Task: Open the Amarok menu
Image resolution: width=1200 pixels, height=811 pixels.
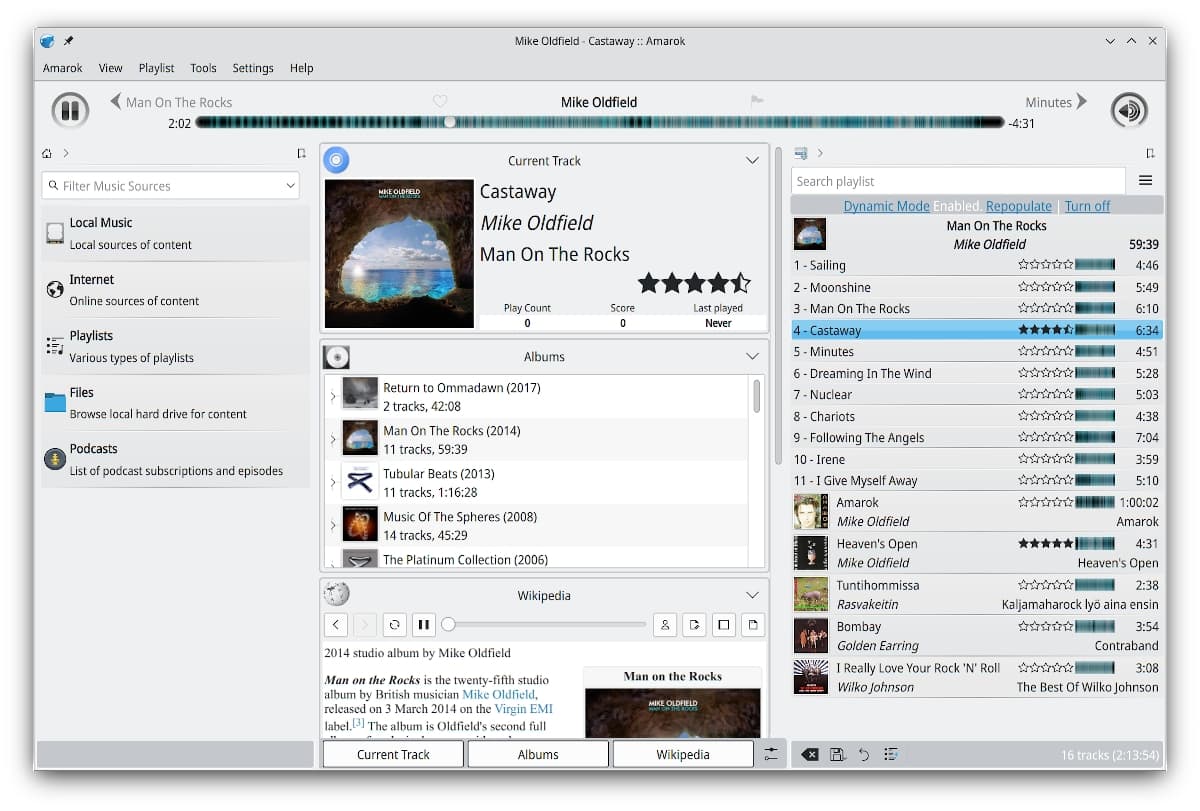Action: click(63, 68)
